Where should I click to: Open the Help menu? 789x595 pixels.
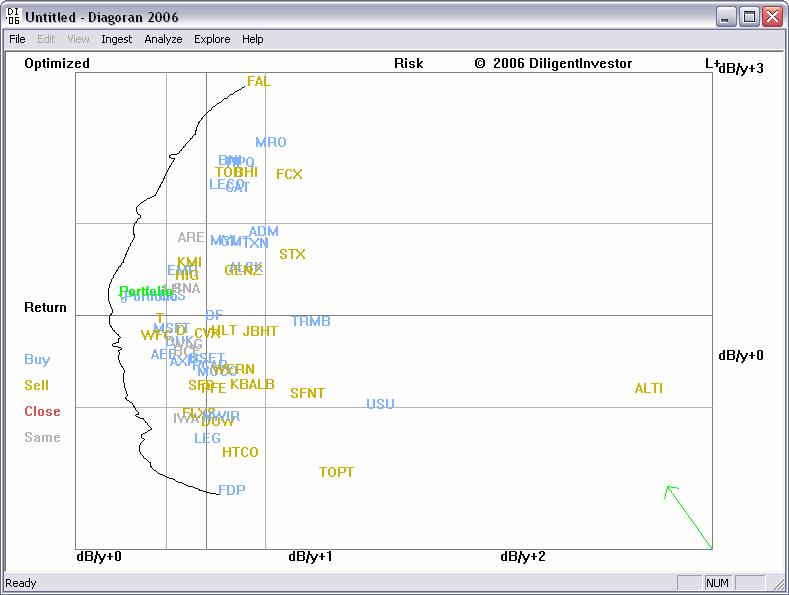pyautogui.click(x=253, y=39)
